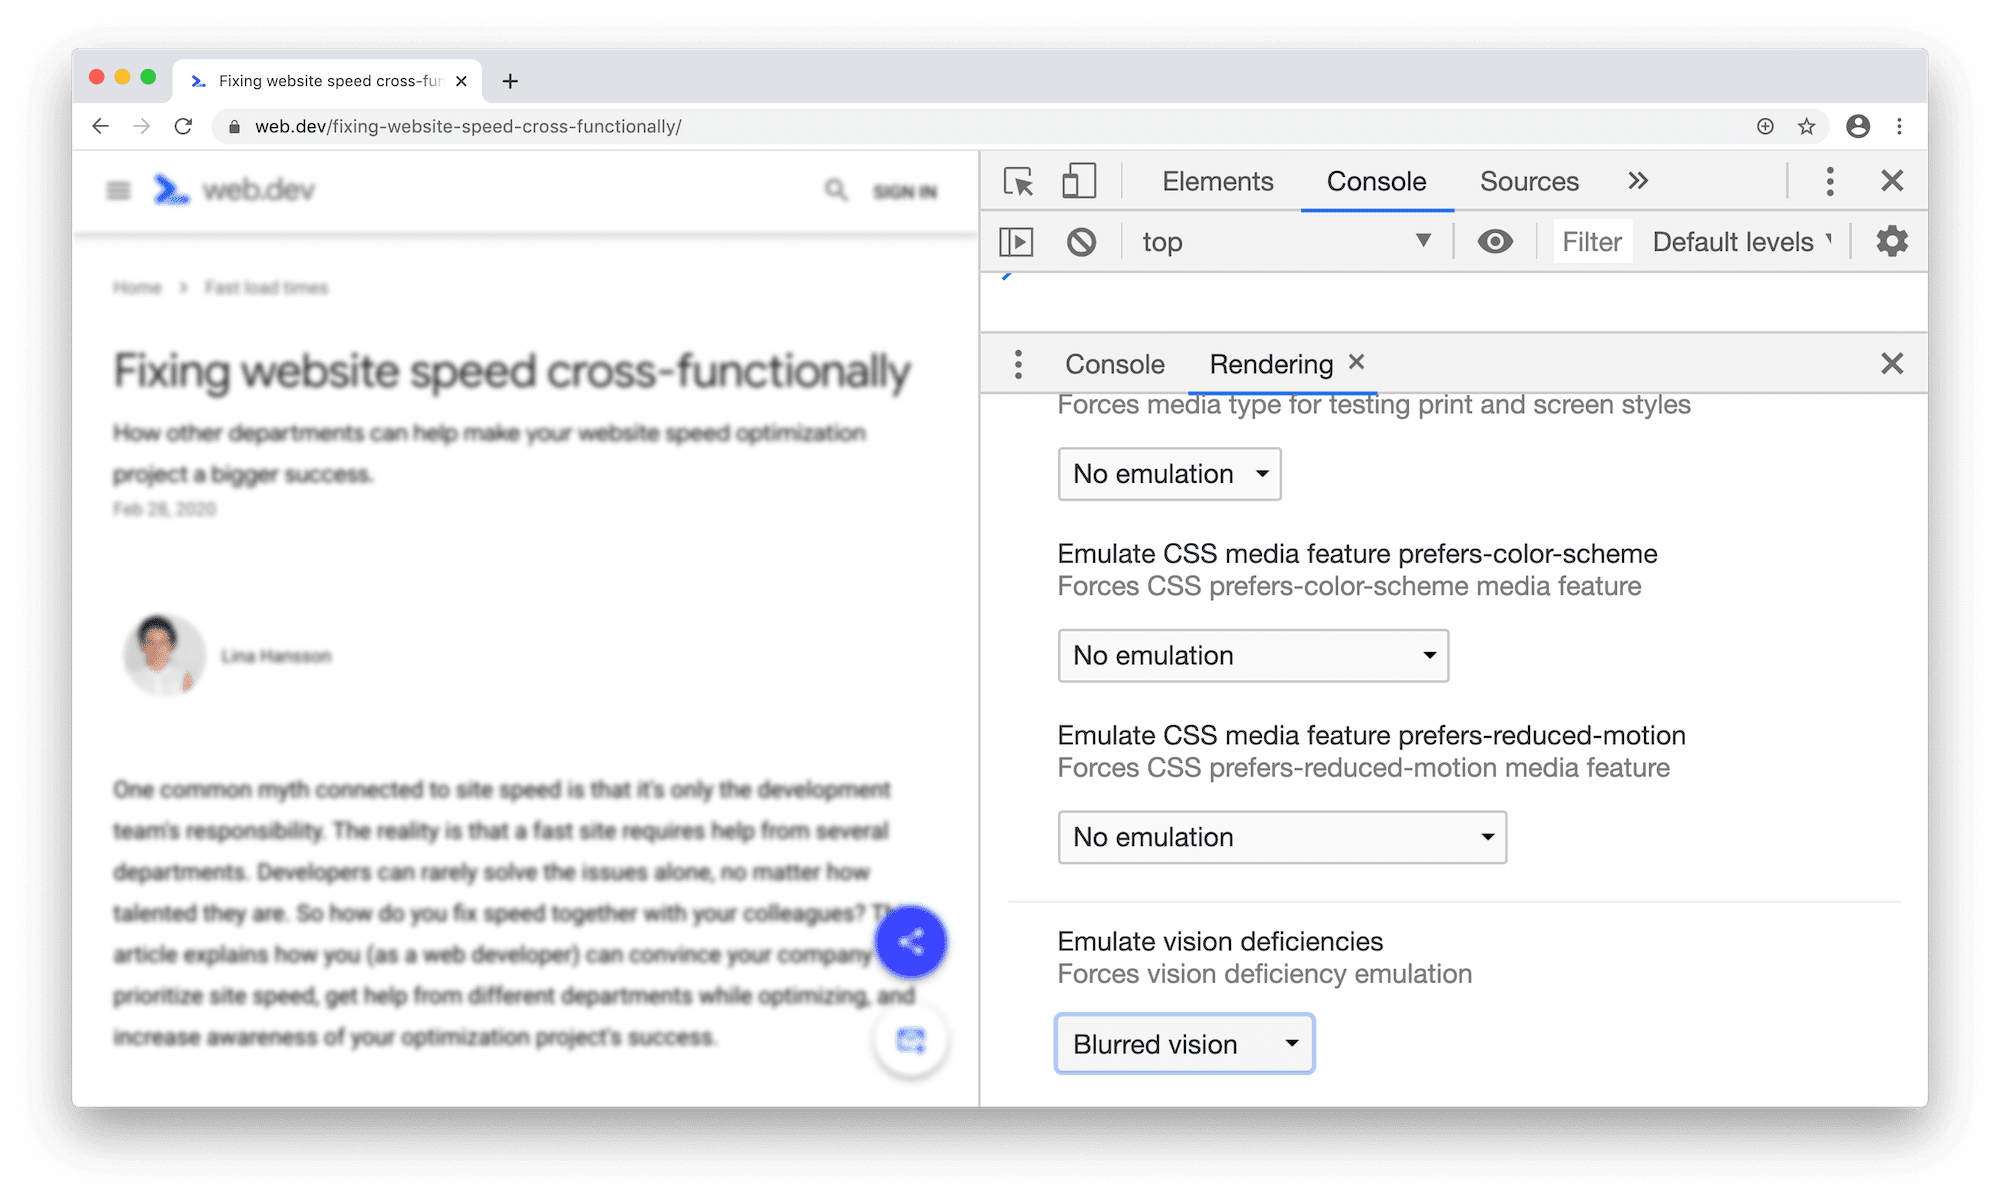The height and width of the screenshot is (1202, 2000).
Task: Click the inspect/cursor element icon
Action: tap(1020, 180)
